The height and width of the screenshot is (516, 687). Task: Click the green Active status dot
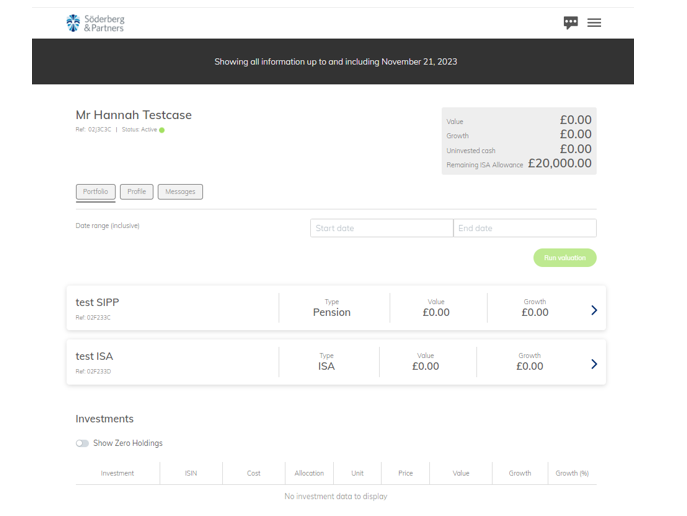coord(162,130)
